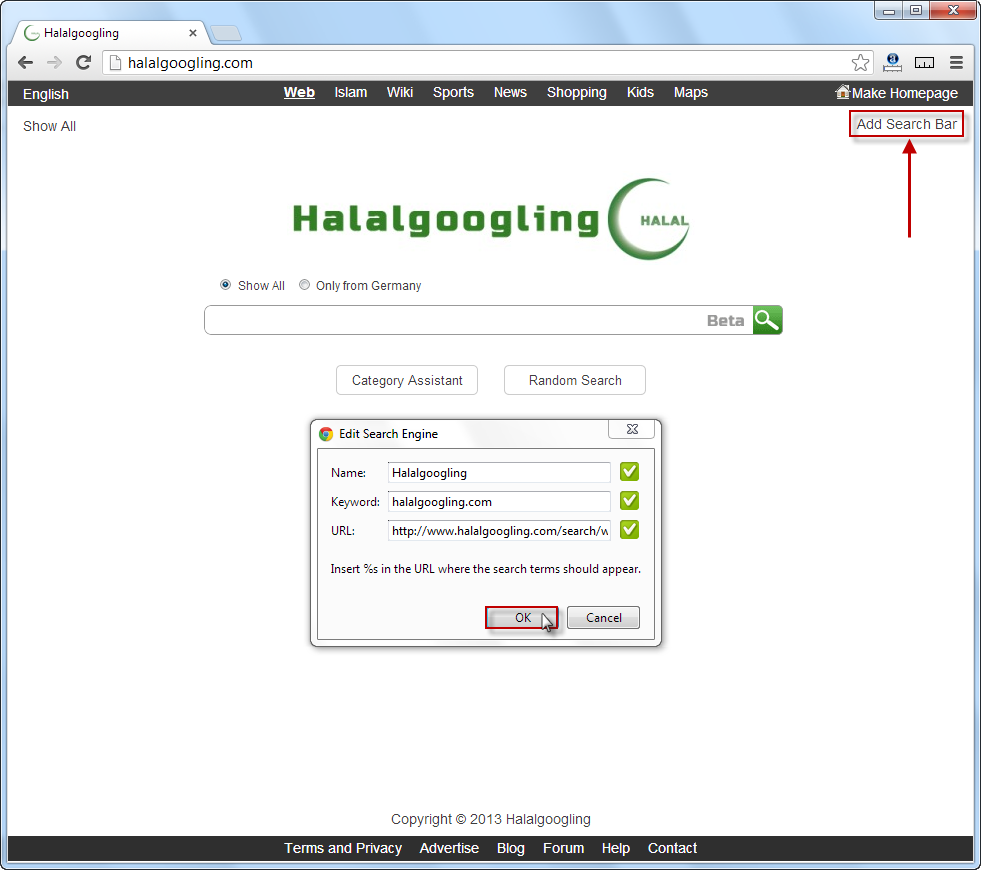Open the Kids category
This screenshot has height=870, width=981.
640,93
